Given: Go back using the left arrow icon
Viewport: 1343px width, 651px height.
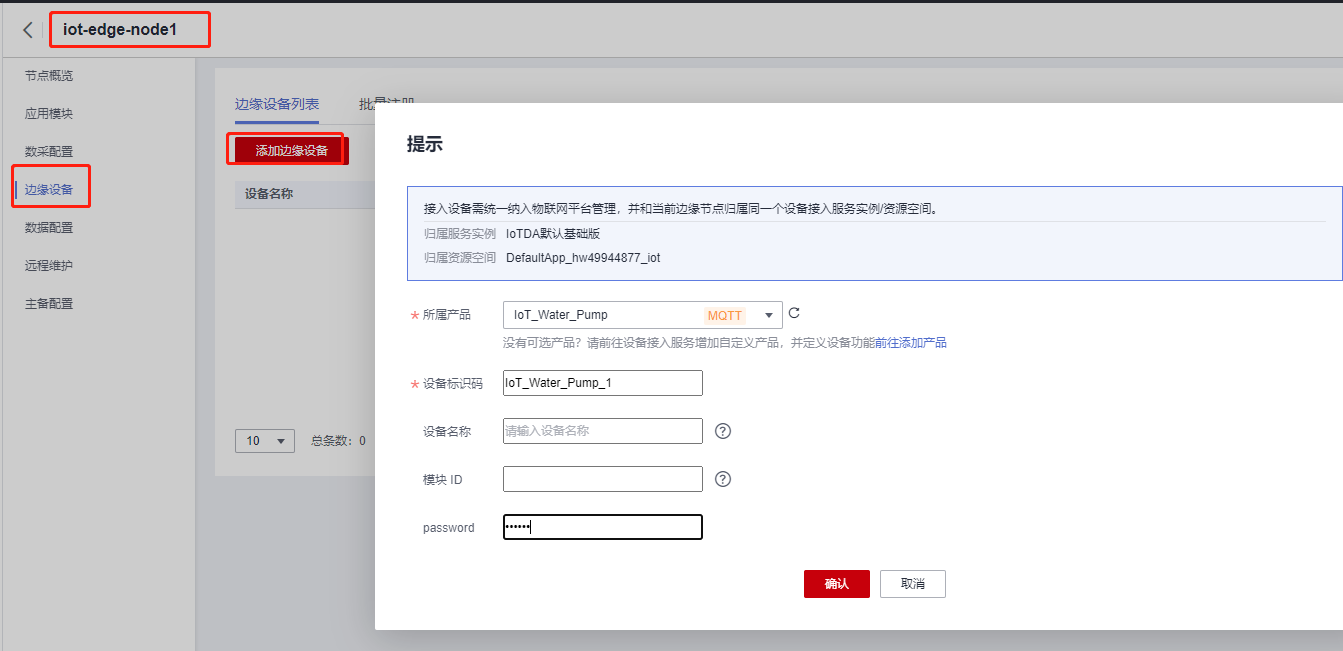Looking at the screenshot, I should (28, 30).
